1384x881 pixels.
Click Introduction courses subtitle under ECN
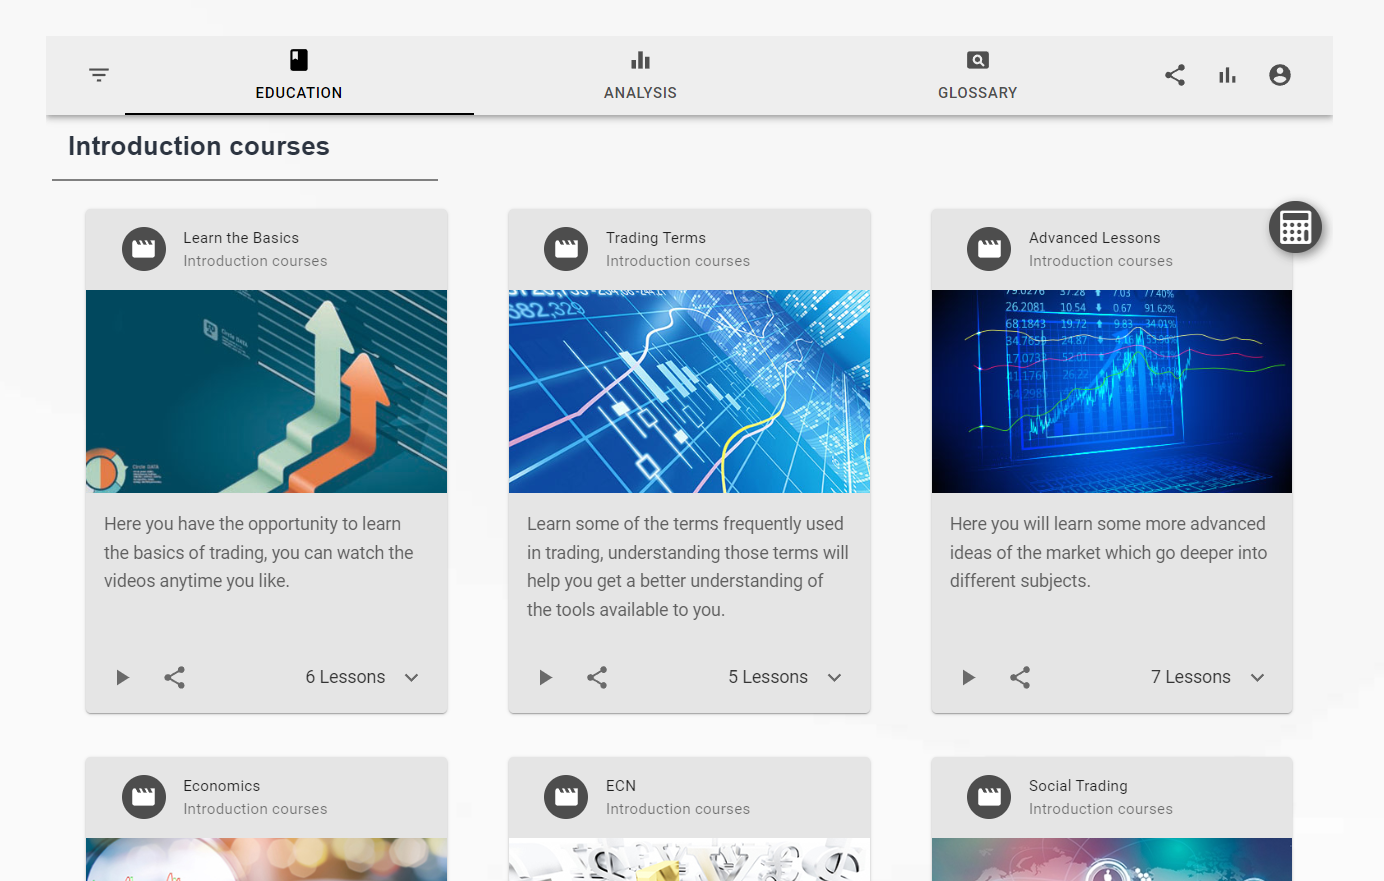(x=678, y=809)
